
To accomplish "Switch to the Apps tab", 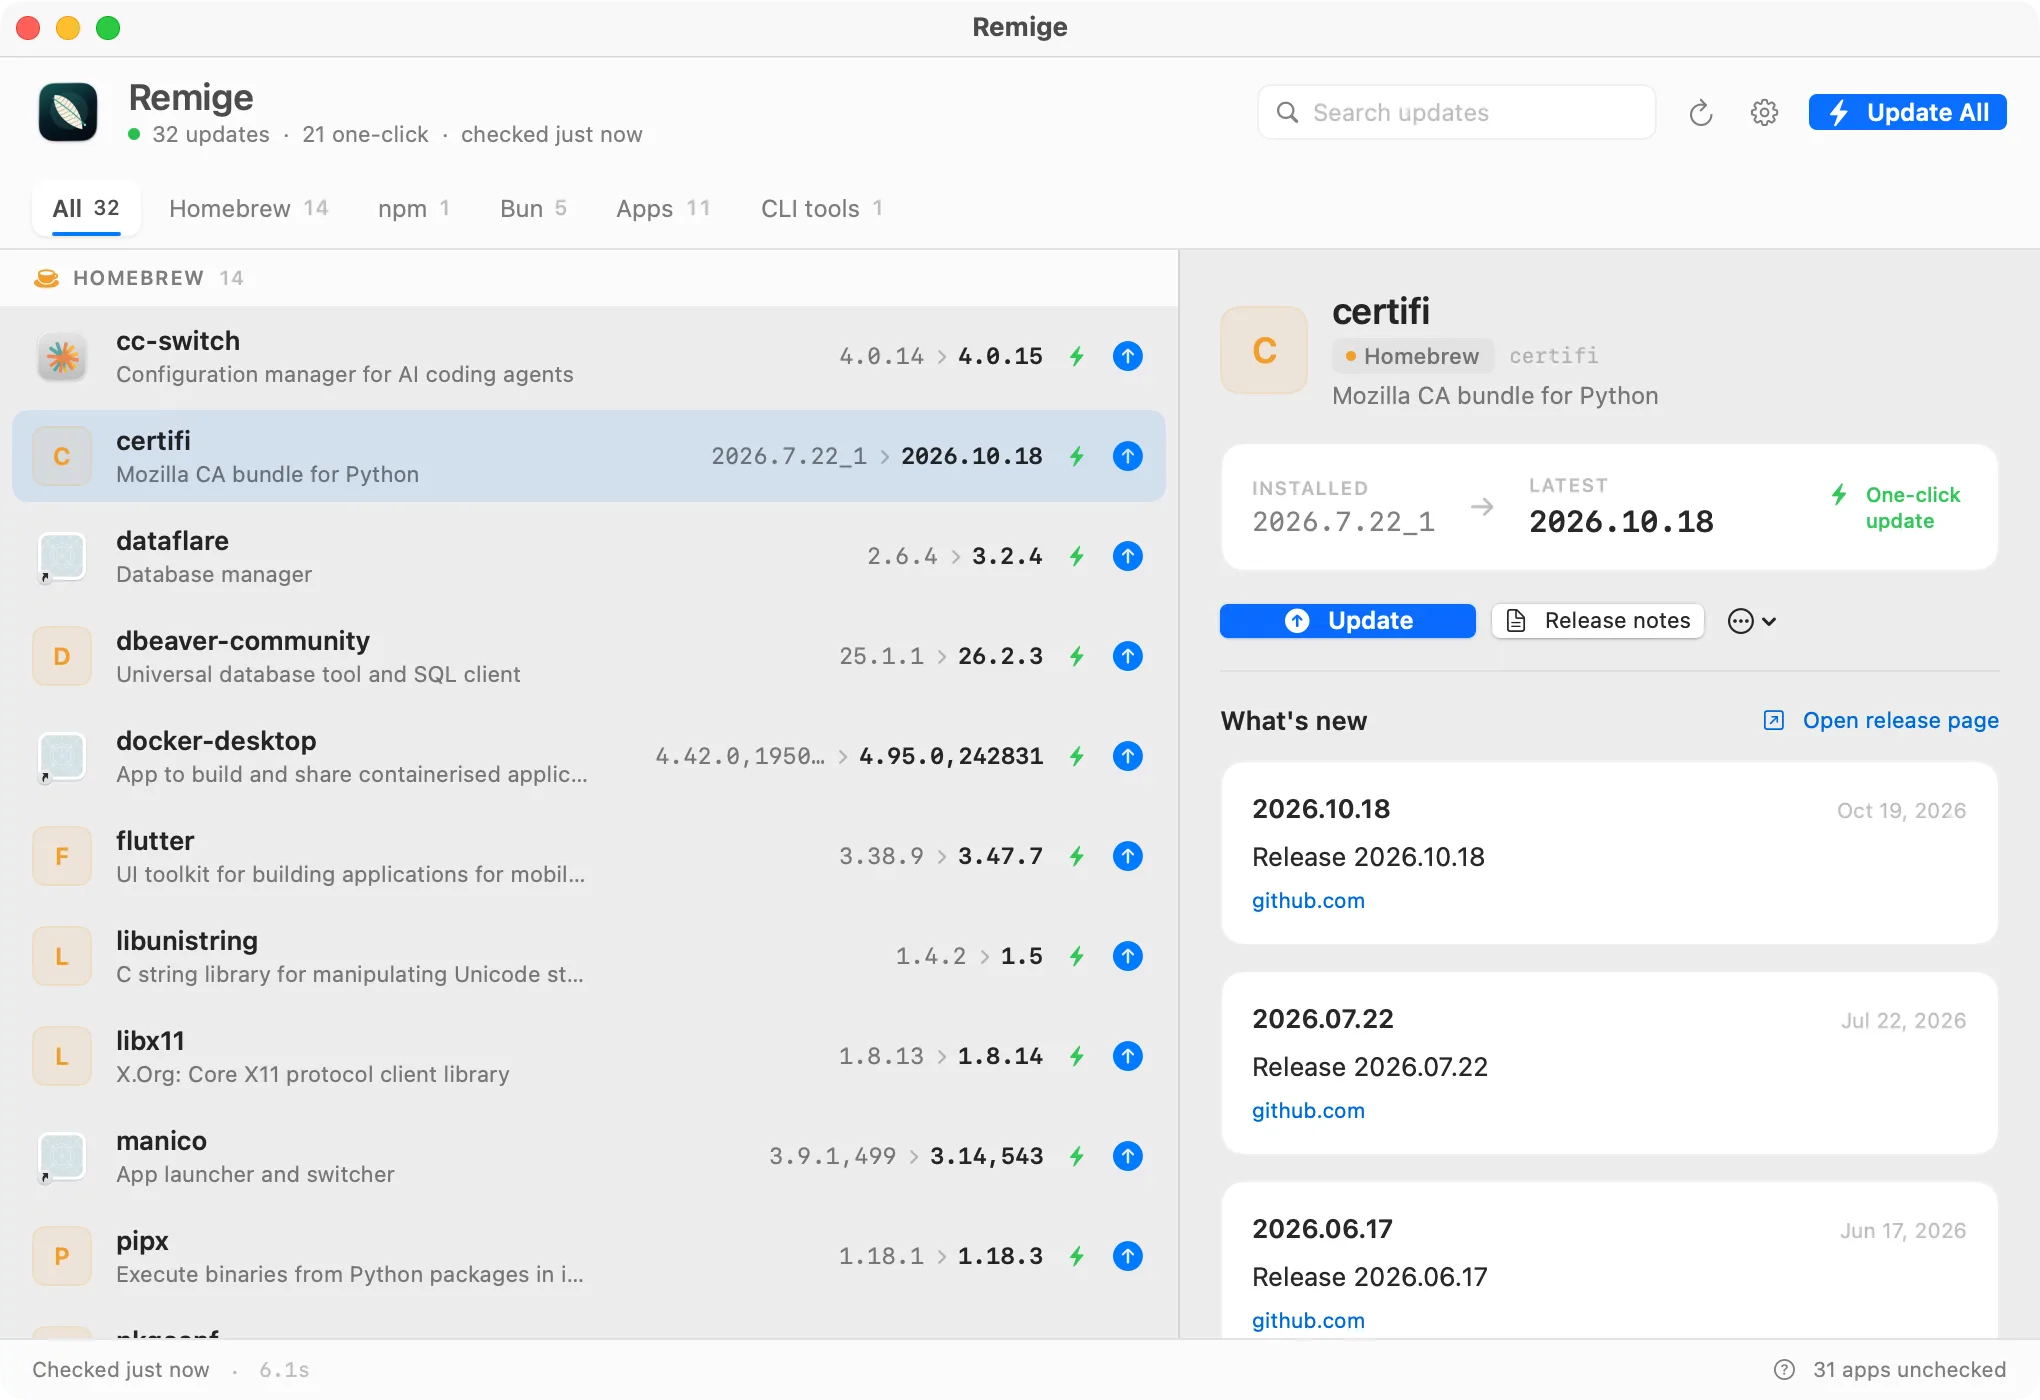I will pos(663,208).
